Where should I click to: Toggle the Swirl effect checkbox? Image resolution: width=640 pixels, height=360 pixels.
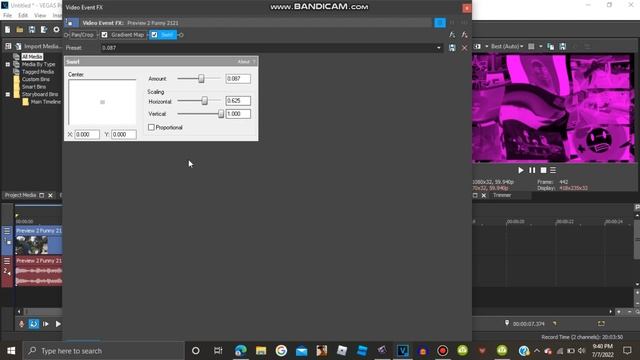click(x=154, y=35)
